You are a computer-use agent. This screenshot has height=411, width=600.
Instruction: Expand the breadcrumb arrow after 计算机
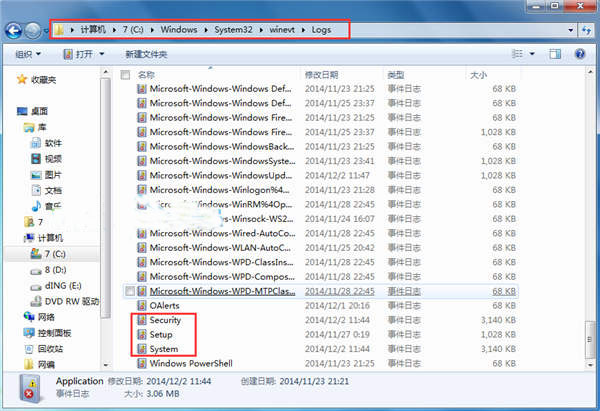(x=114, y=30)
